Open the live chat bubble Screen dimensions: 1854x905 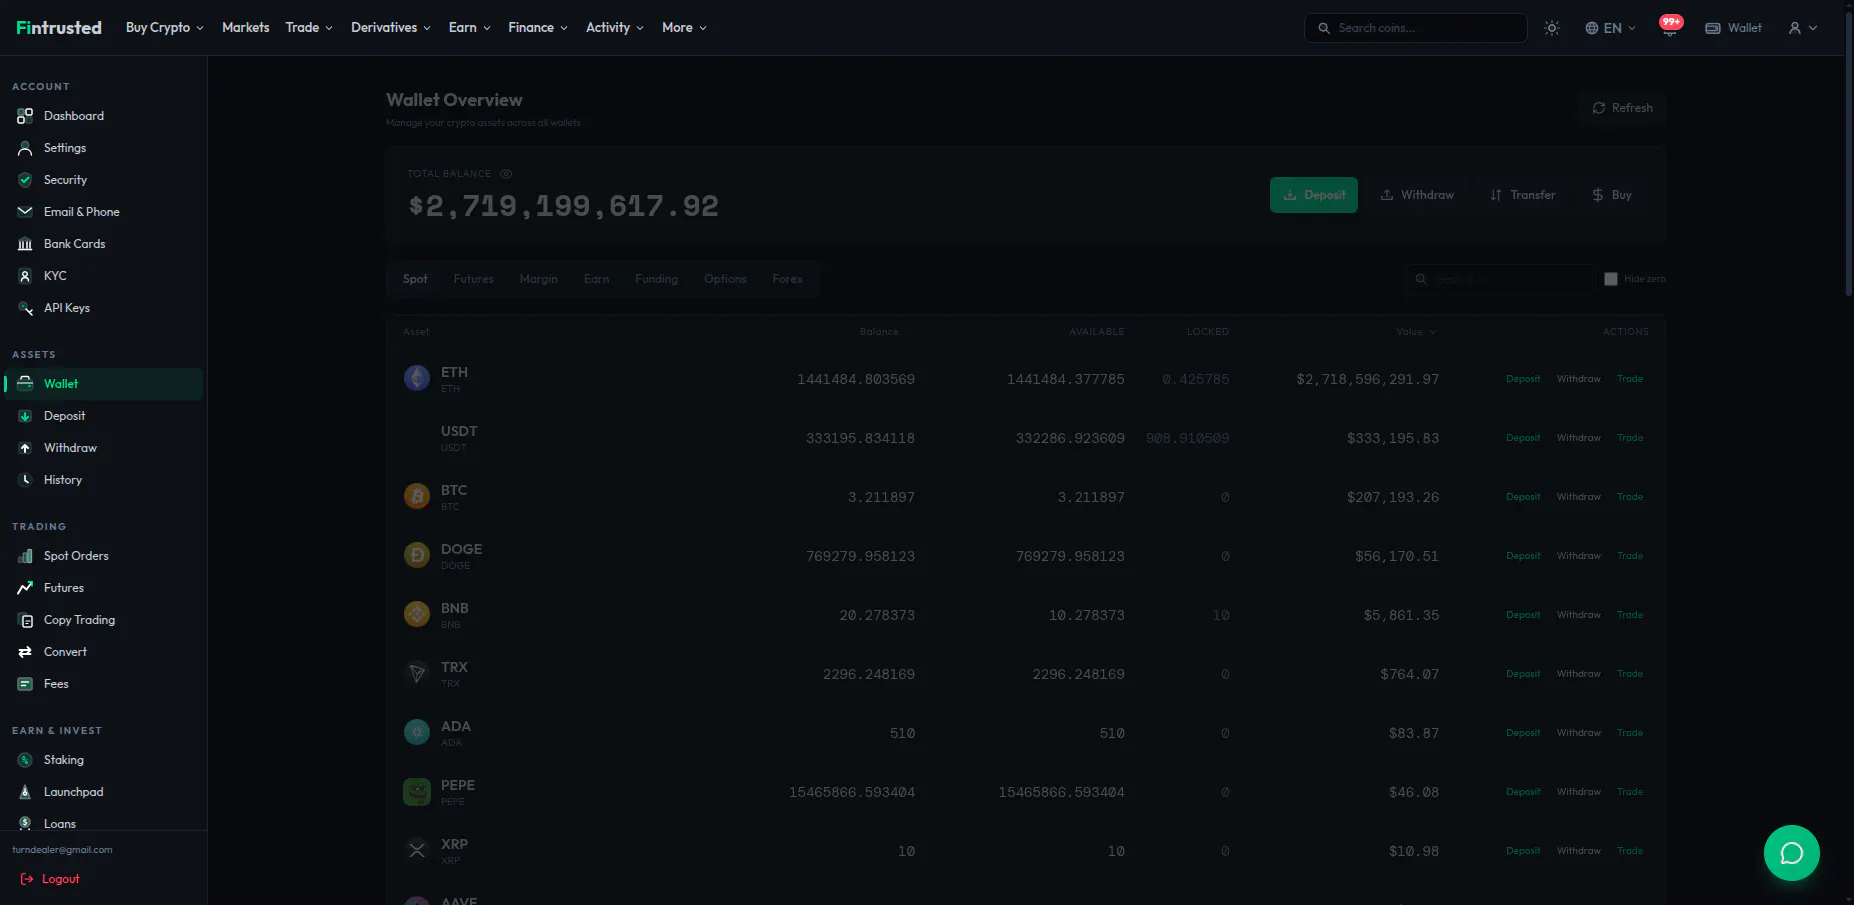1792,853
